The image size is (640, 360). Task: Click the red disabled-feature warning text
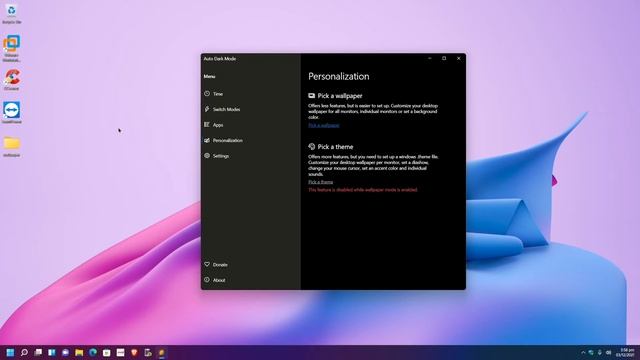363,190
